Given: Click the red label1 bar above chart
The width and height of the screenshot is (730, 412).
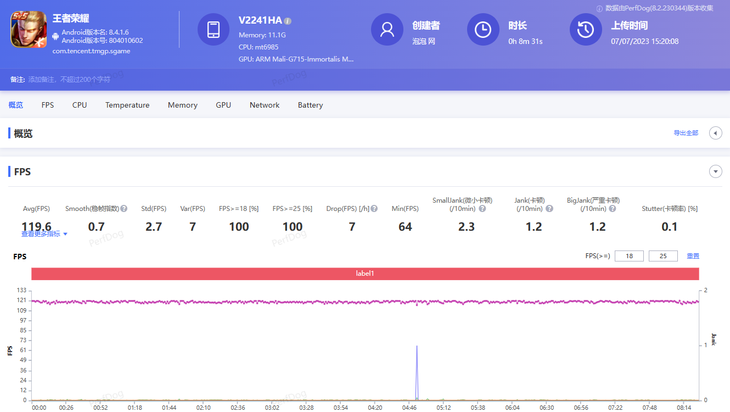Looking at the screenshot, I should coord(365,274).
